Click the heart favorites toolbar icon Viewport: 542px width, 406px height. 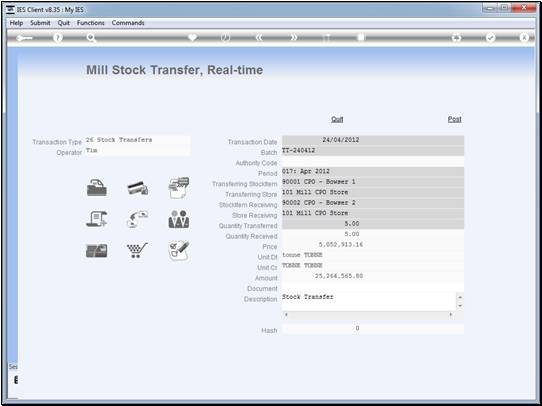click(x=192, y=38)
